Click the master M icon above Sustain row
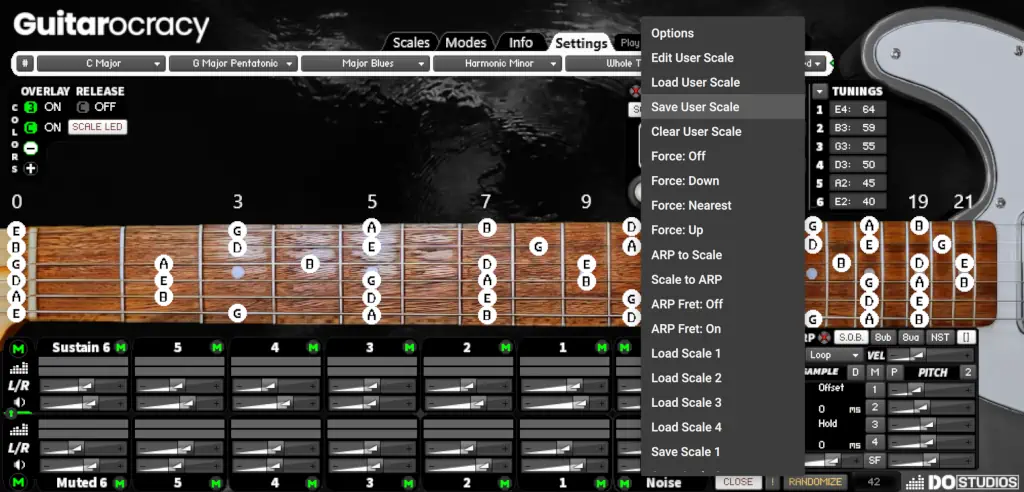The height and width of the screenshot is (492, 1024). click(x=19, y=348)
